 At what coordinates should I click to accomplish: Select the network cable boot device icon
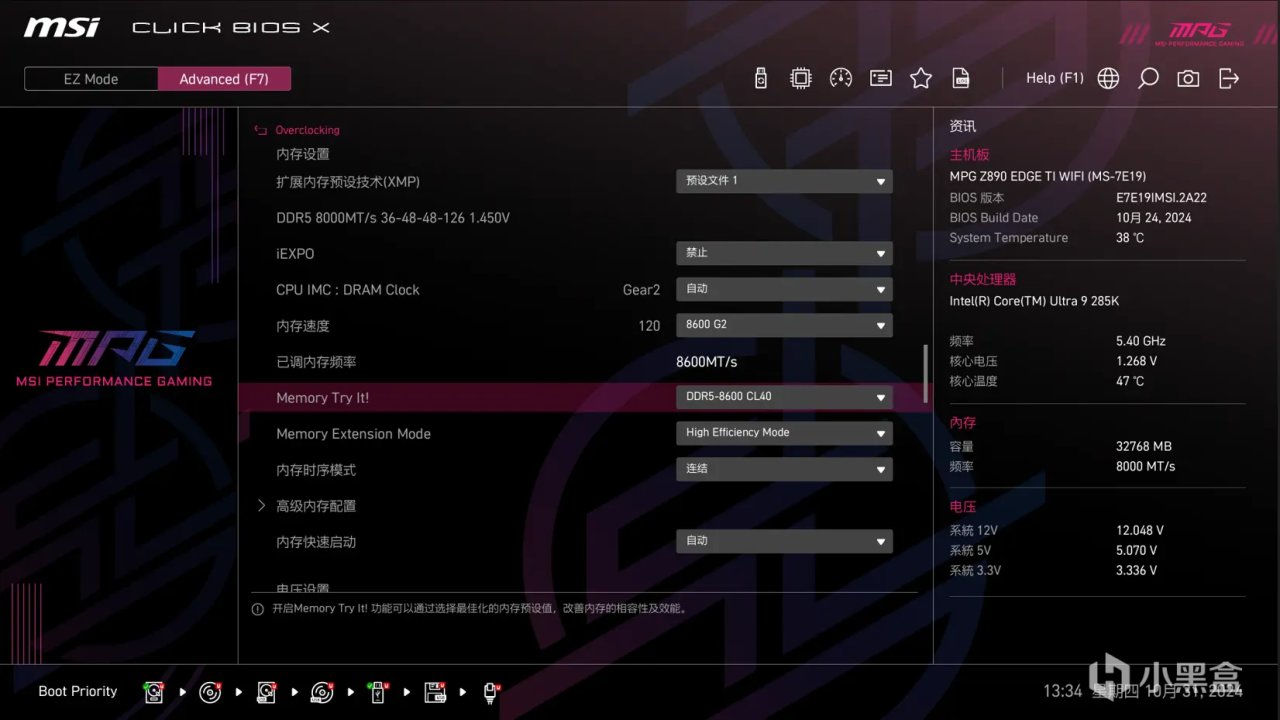[x=491, y=692]
